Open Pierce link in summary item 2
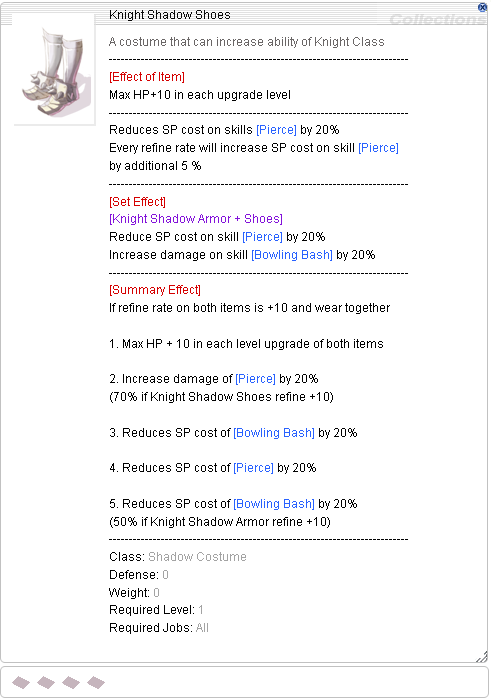This screenshot has height=698, width=491. (x=256, y=378)
